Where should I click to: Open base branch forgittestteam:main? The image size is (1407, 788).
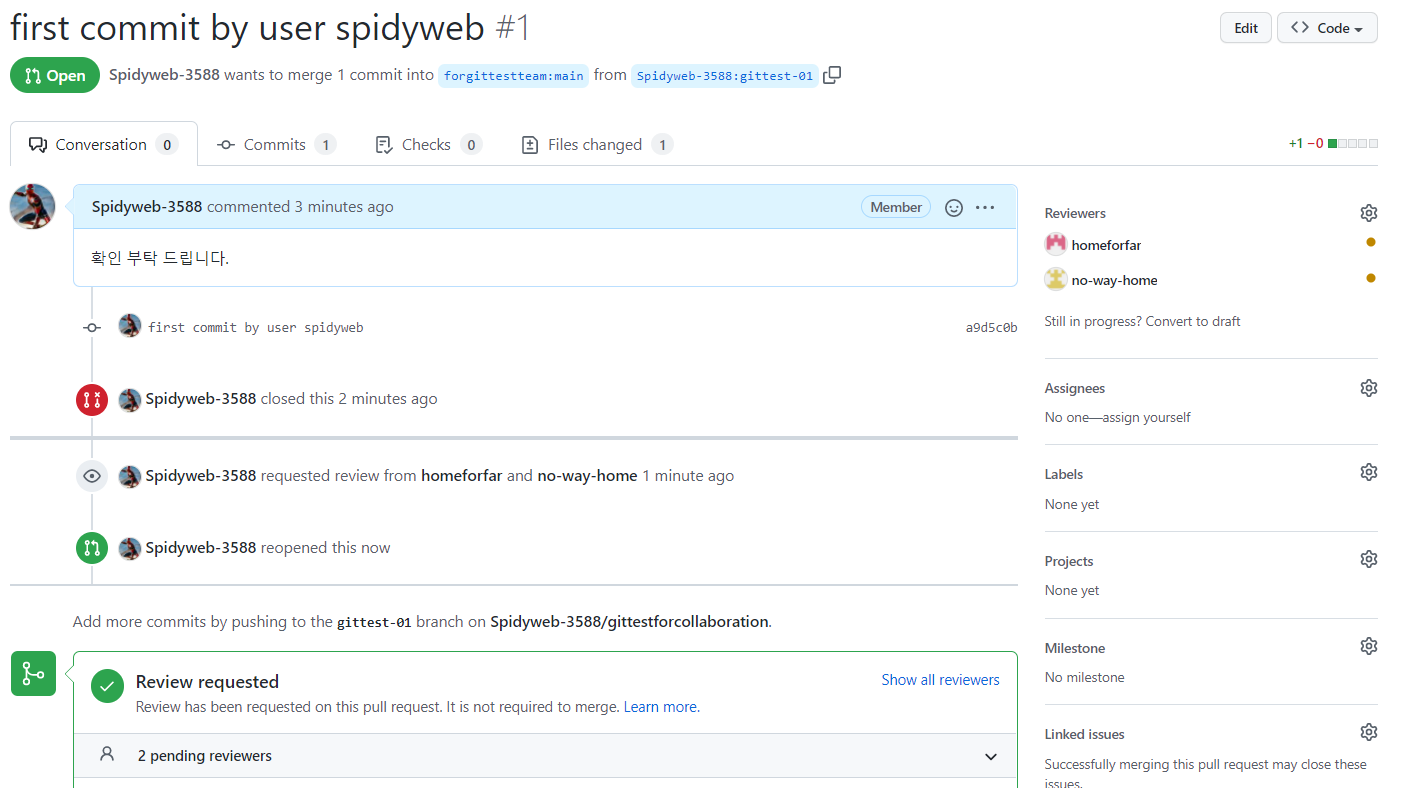click(513, 75)
